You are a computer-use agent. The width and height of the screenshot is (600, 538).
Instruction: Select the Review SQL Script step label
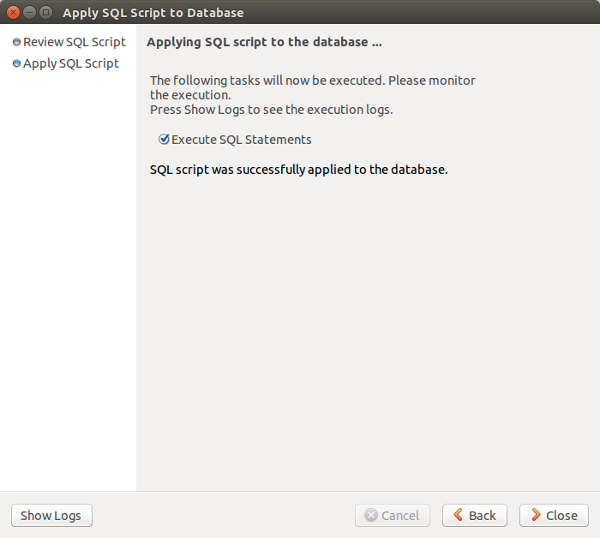[74, 43]
